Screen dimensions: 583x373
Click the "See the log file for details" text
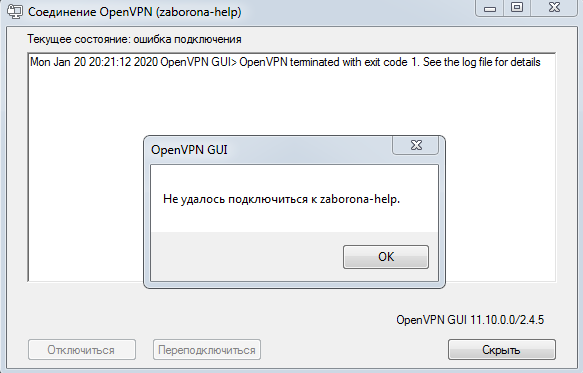(x=481, y=62)
